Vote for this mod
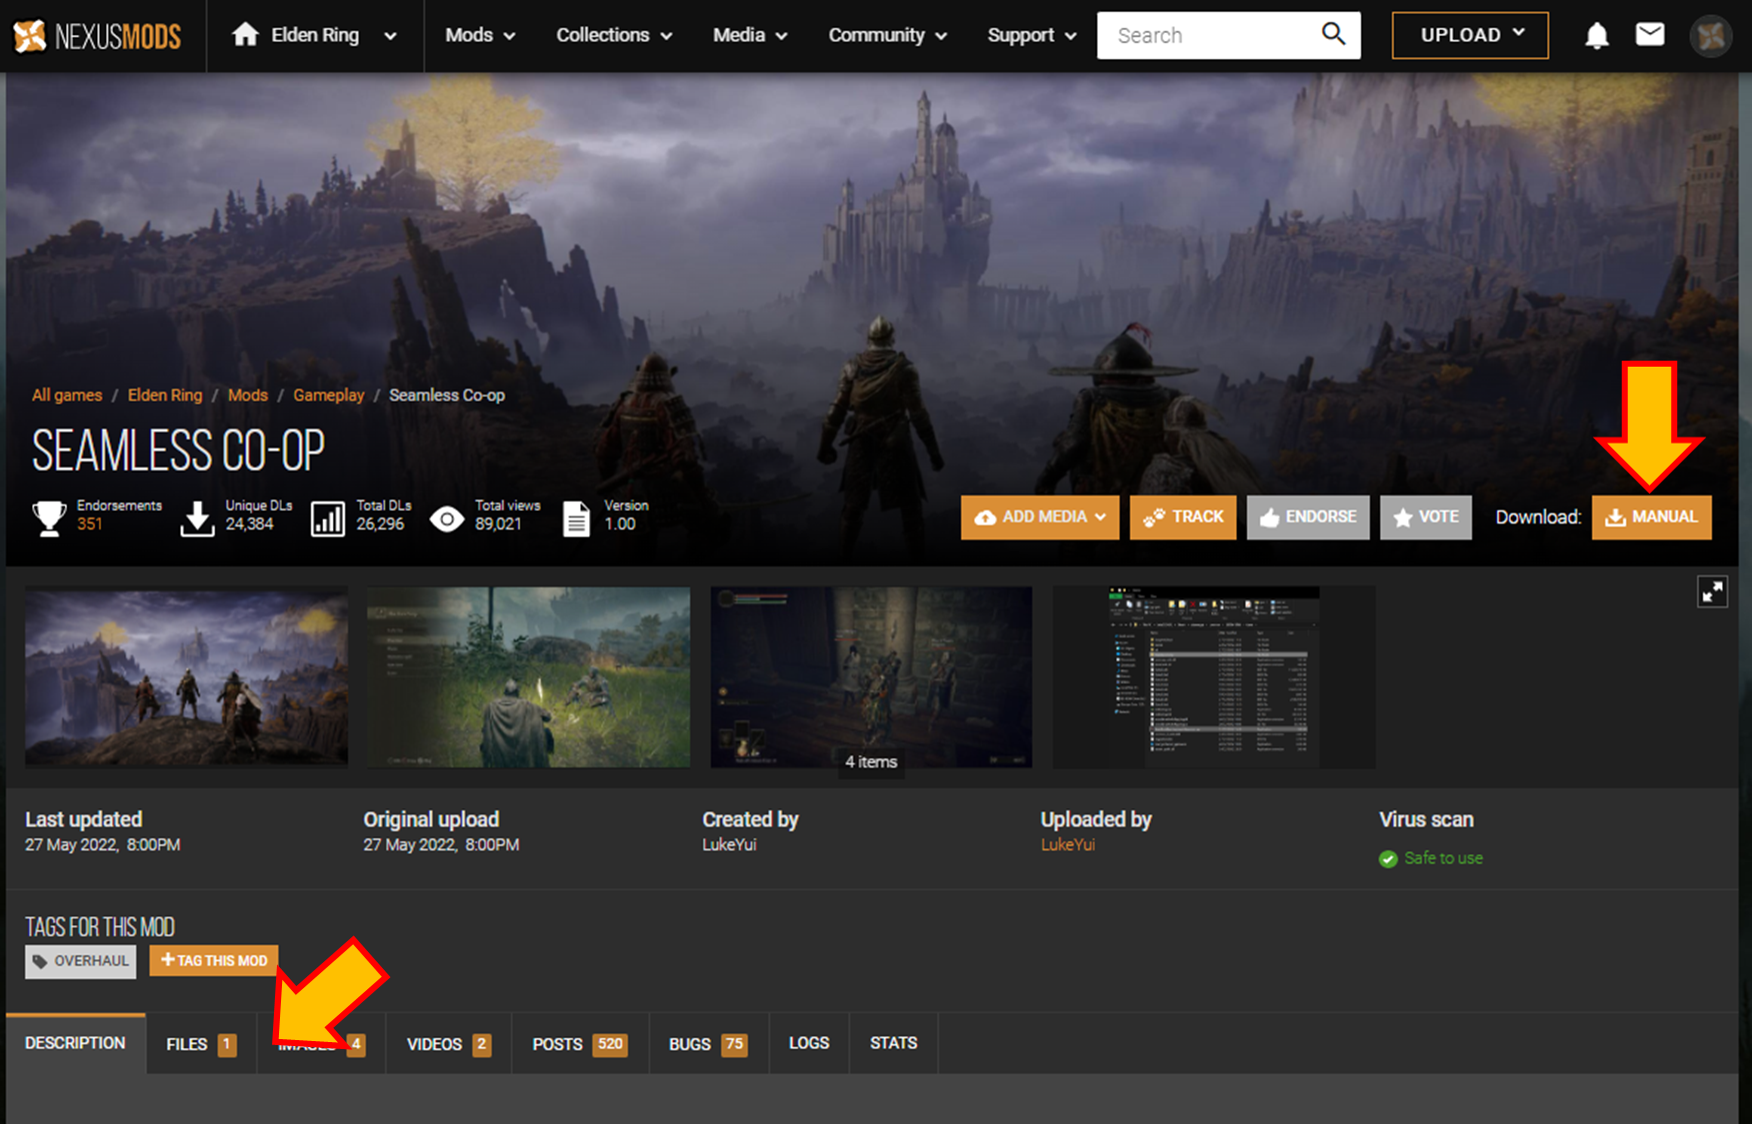This screenshot has width=1752, height=1124. [x=1426, y=517]
